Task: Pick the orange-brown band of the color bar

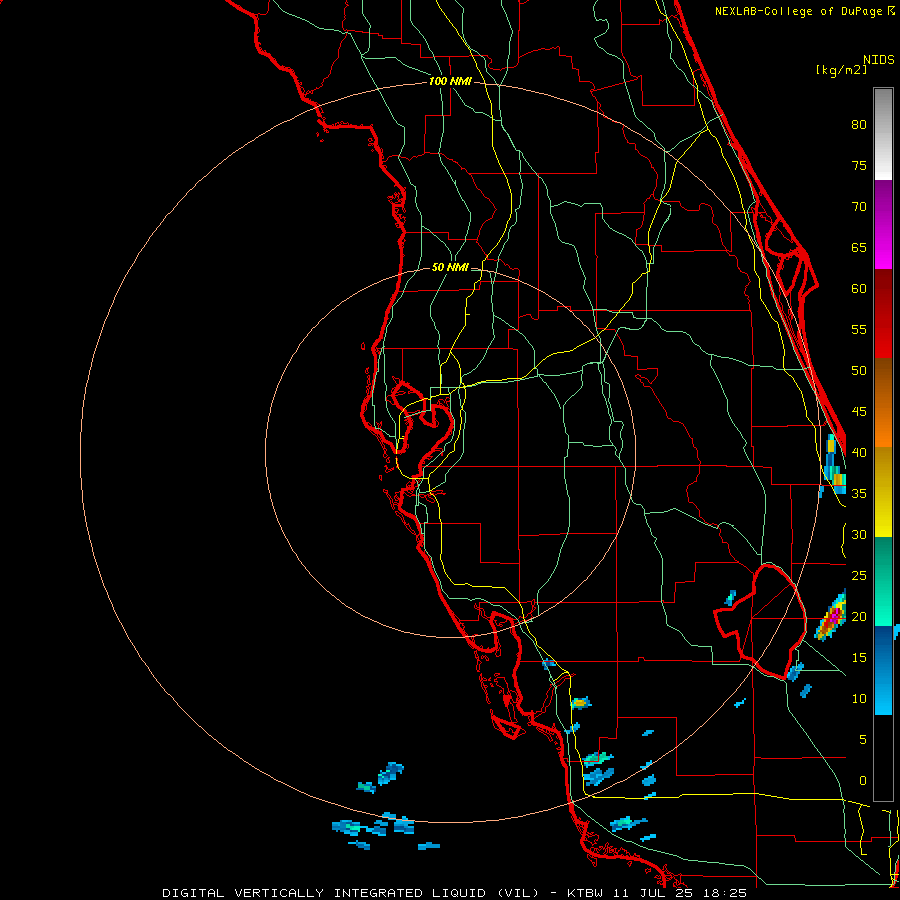Action: 883,403
